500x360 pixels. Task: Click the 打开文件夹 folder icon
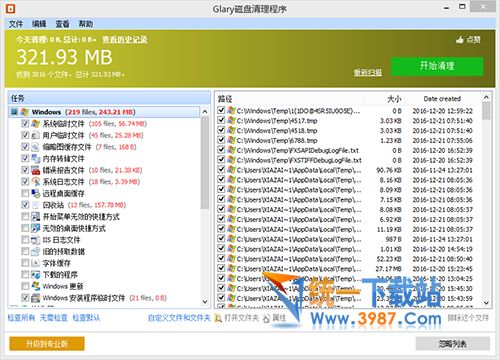click(x=218, y=318)
